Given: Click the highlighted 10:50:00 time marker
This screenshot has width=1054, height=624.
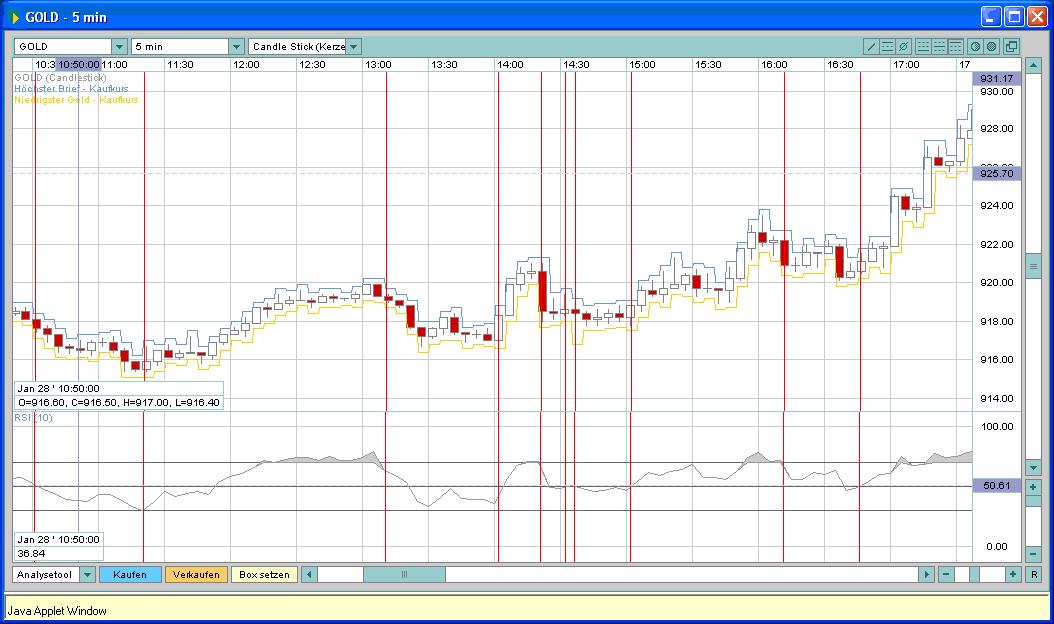Looking at the screenshot, I should coord(79,65).
